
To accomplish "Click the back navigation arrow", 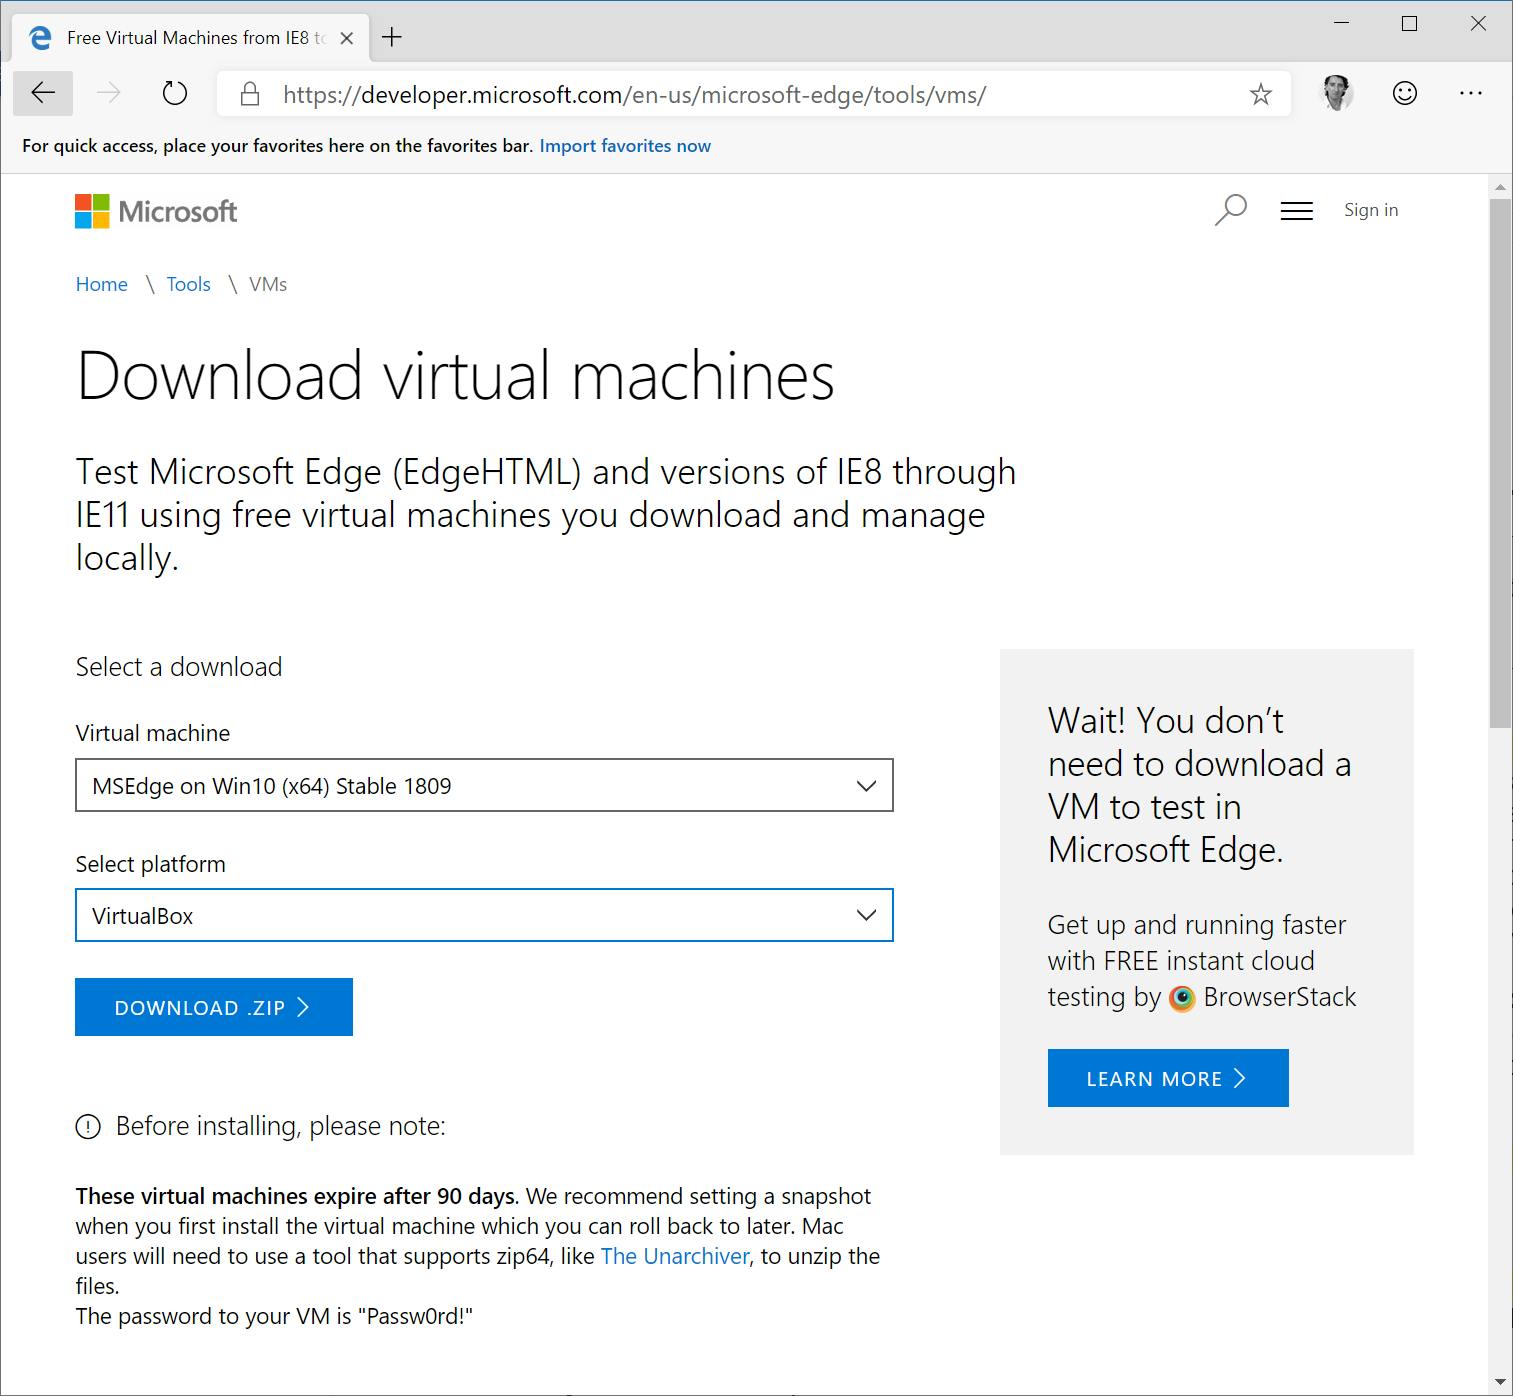I will tap(42, 93).
